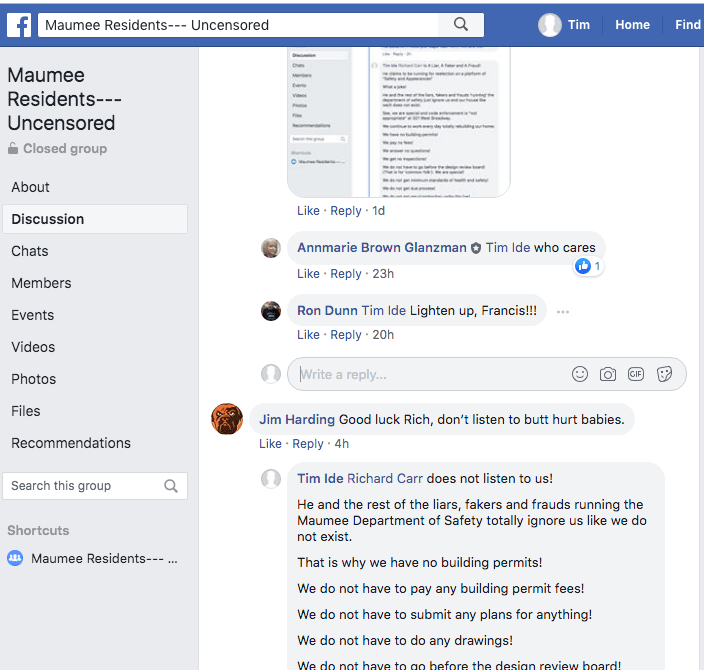Switch to the Discussion tab
704x670 pixels.
(47, 219)
